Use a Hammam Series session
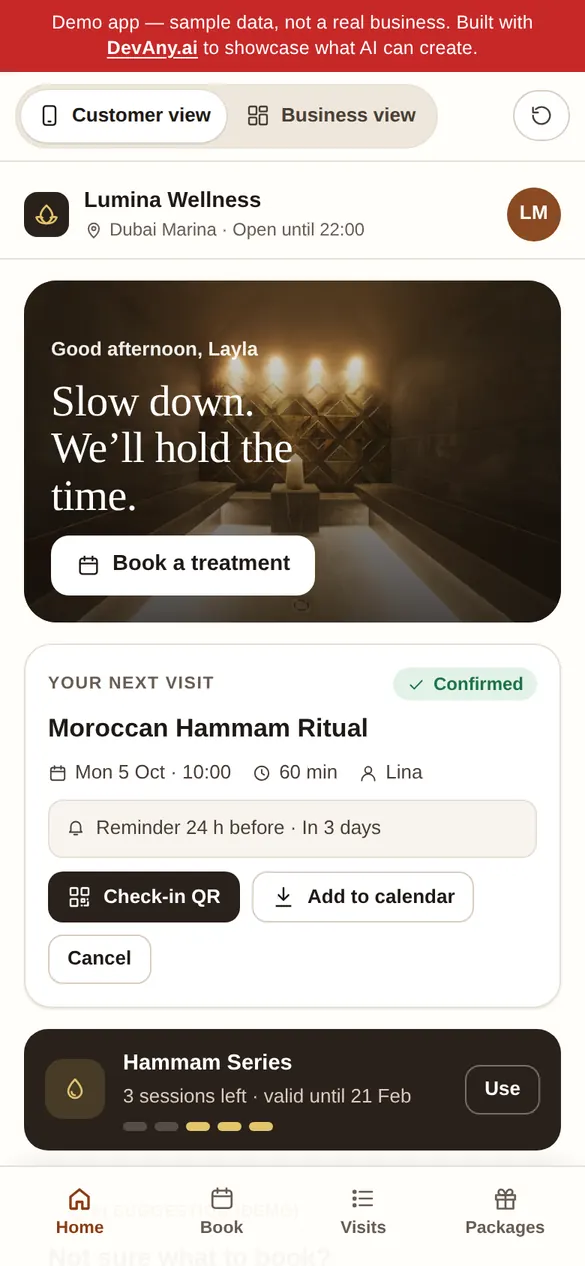The width and height of the screenshot is (585, 1266). tap(502, 1089)
